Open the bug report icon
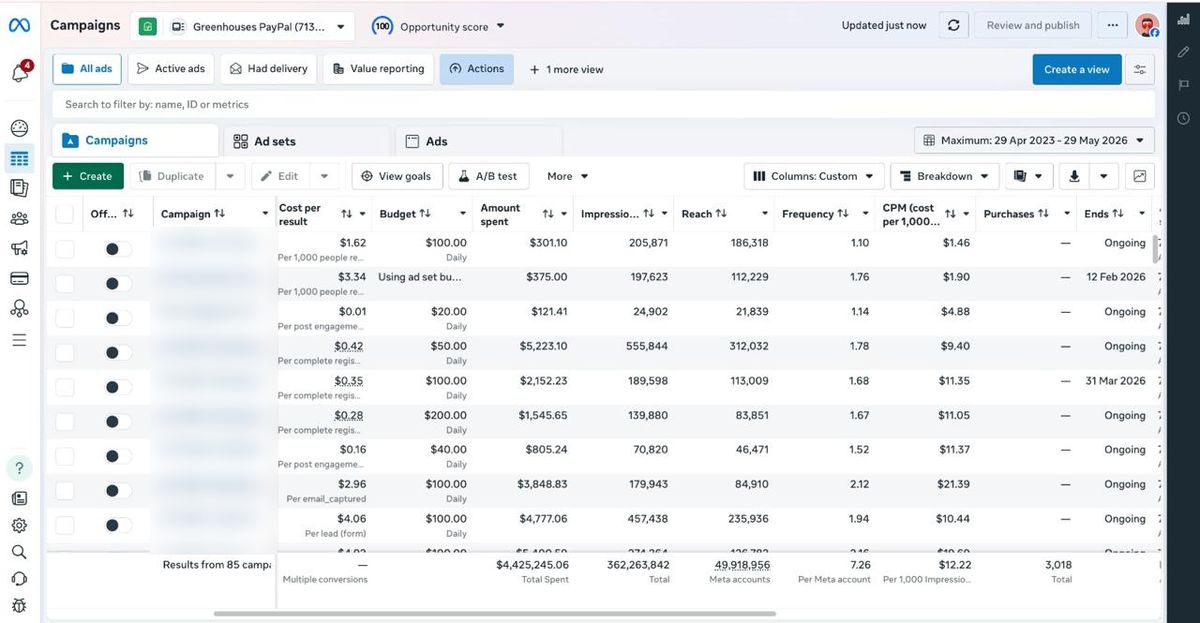 tap(19, 605)
